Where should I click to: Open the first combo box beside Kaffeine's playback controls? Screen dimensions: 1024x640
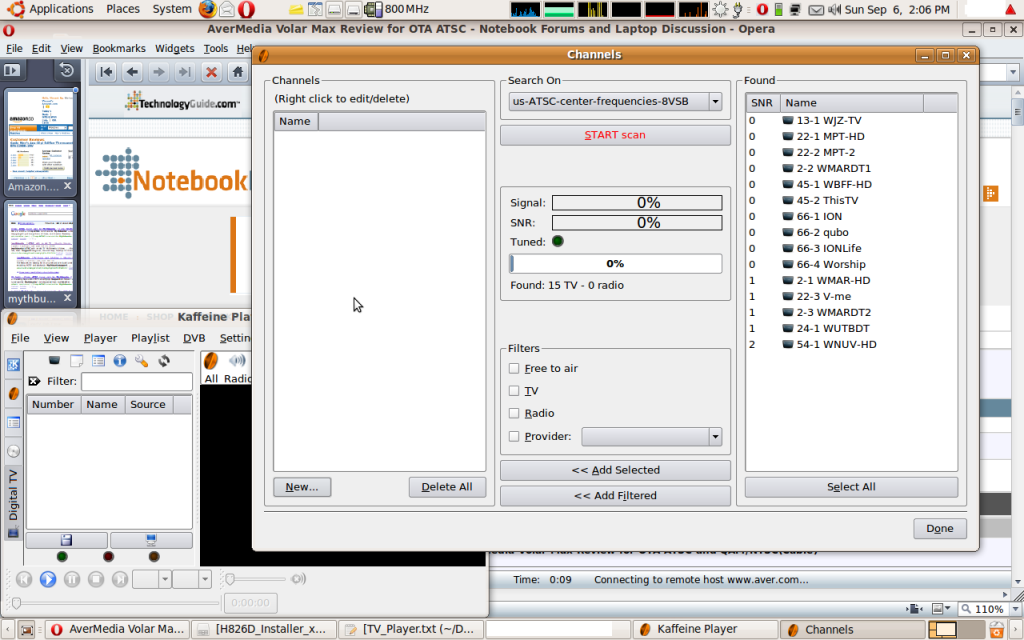coord(152,579)
